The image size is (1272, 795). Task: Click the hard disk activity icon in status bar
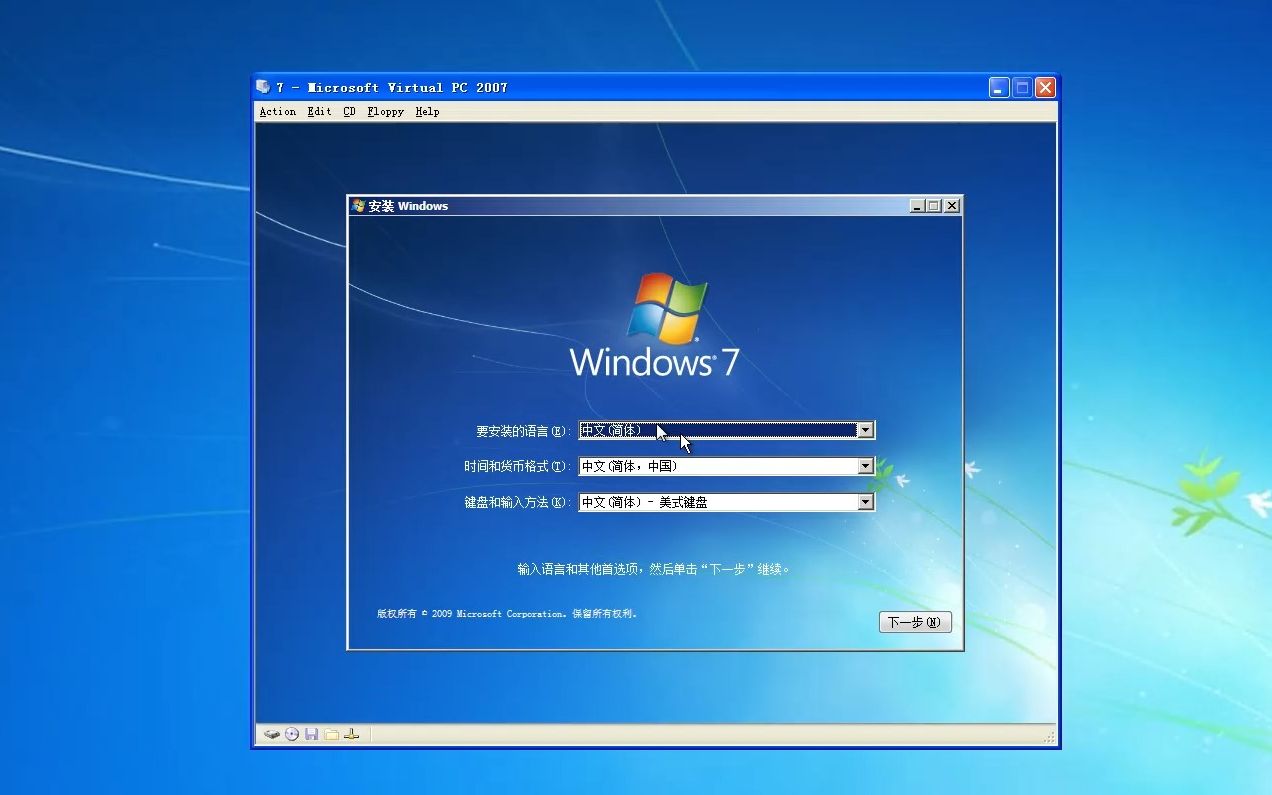tap(271, 734)
